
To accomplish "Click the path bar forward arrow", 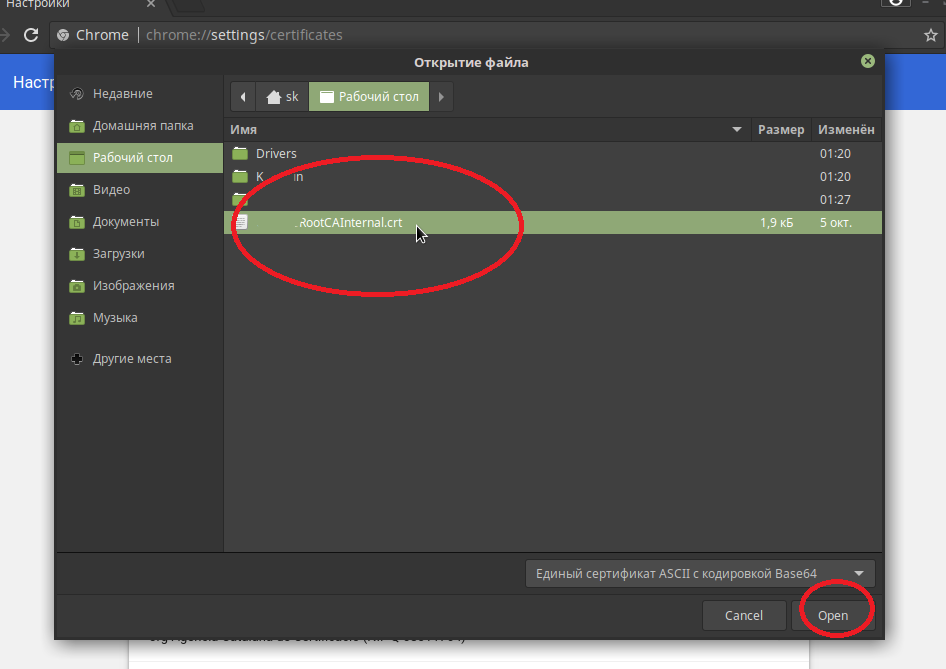I will pyautogui.click(x=442, y=97).
